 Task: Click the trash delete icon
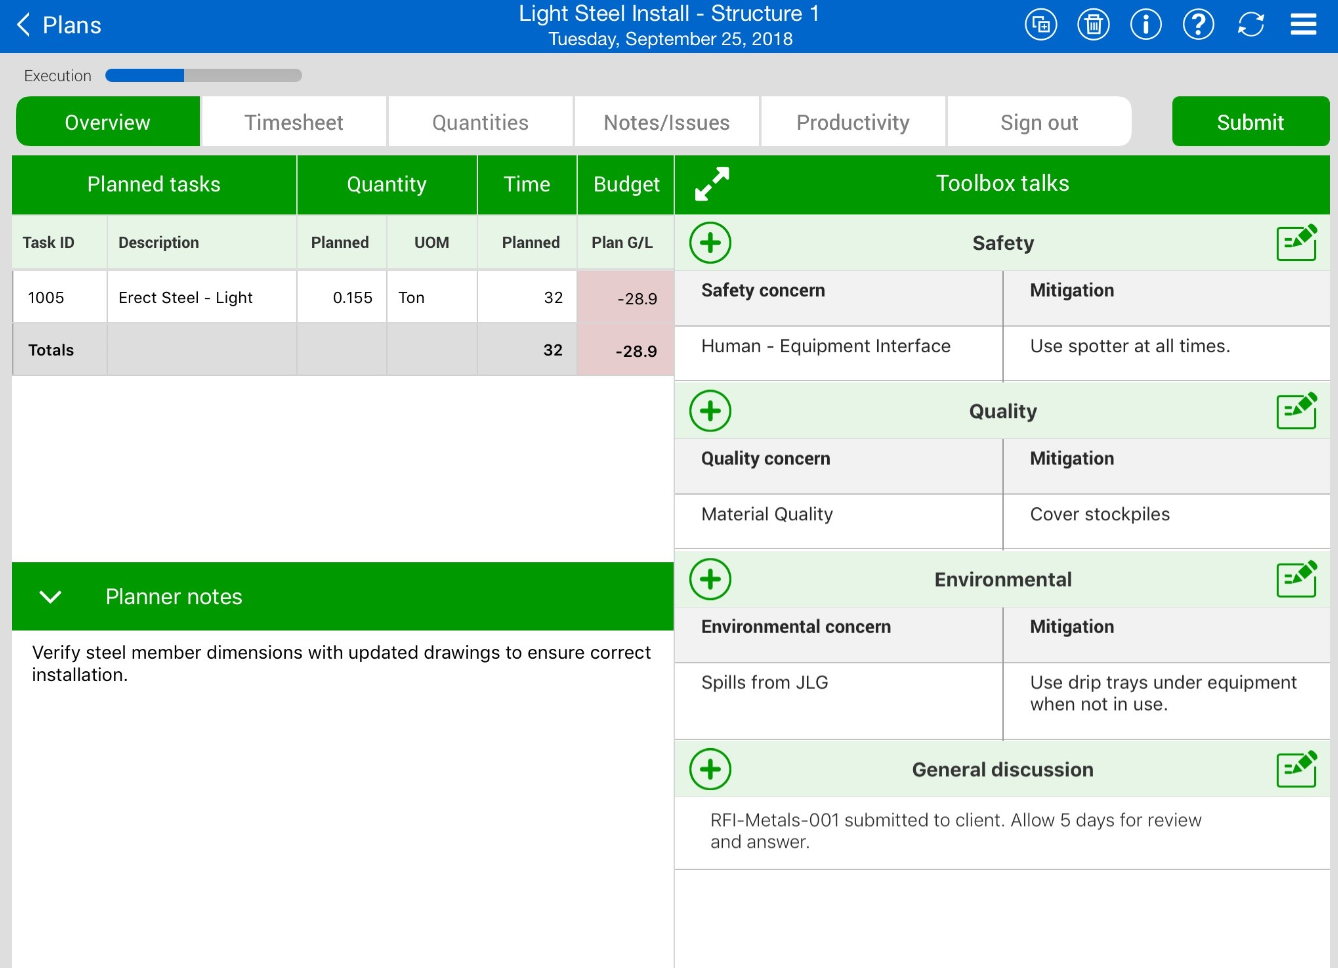(x=1093, y=25)
